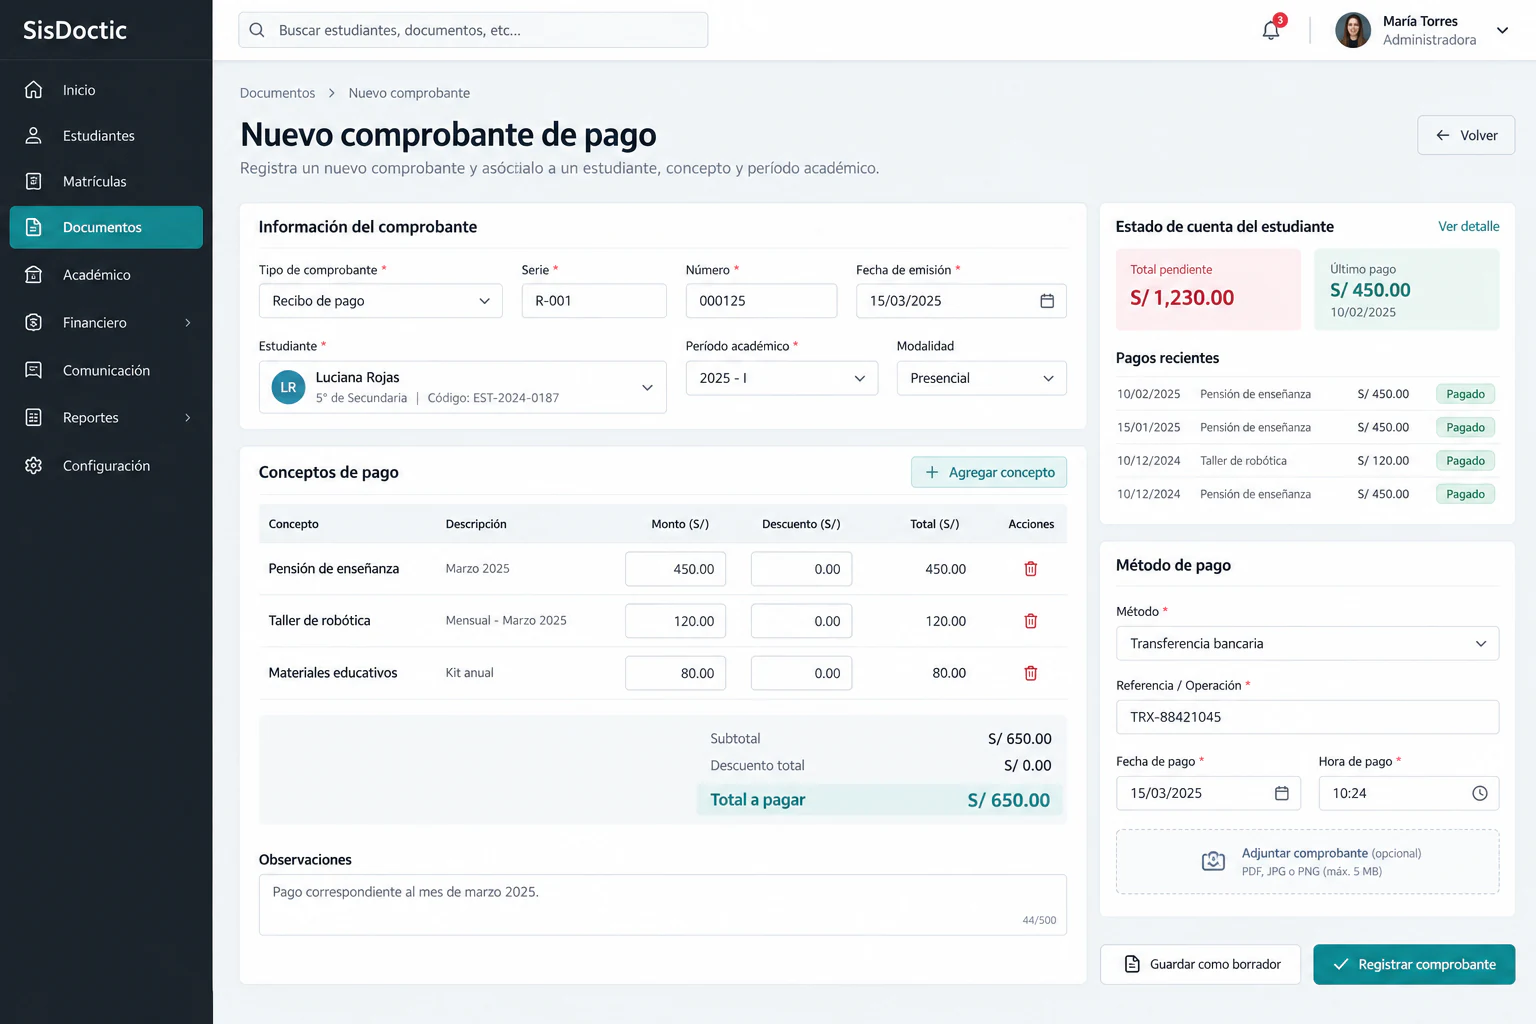
Task: Click the Descuento field for Taller de robótica
Action: click(x=802, y=621)
